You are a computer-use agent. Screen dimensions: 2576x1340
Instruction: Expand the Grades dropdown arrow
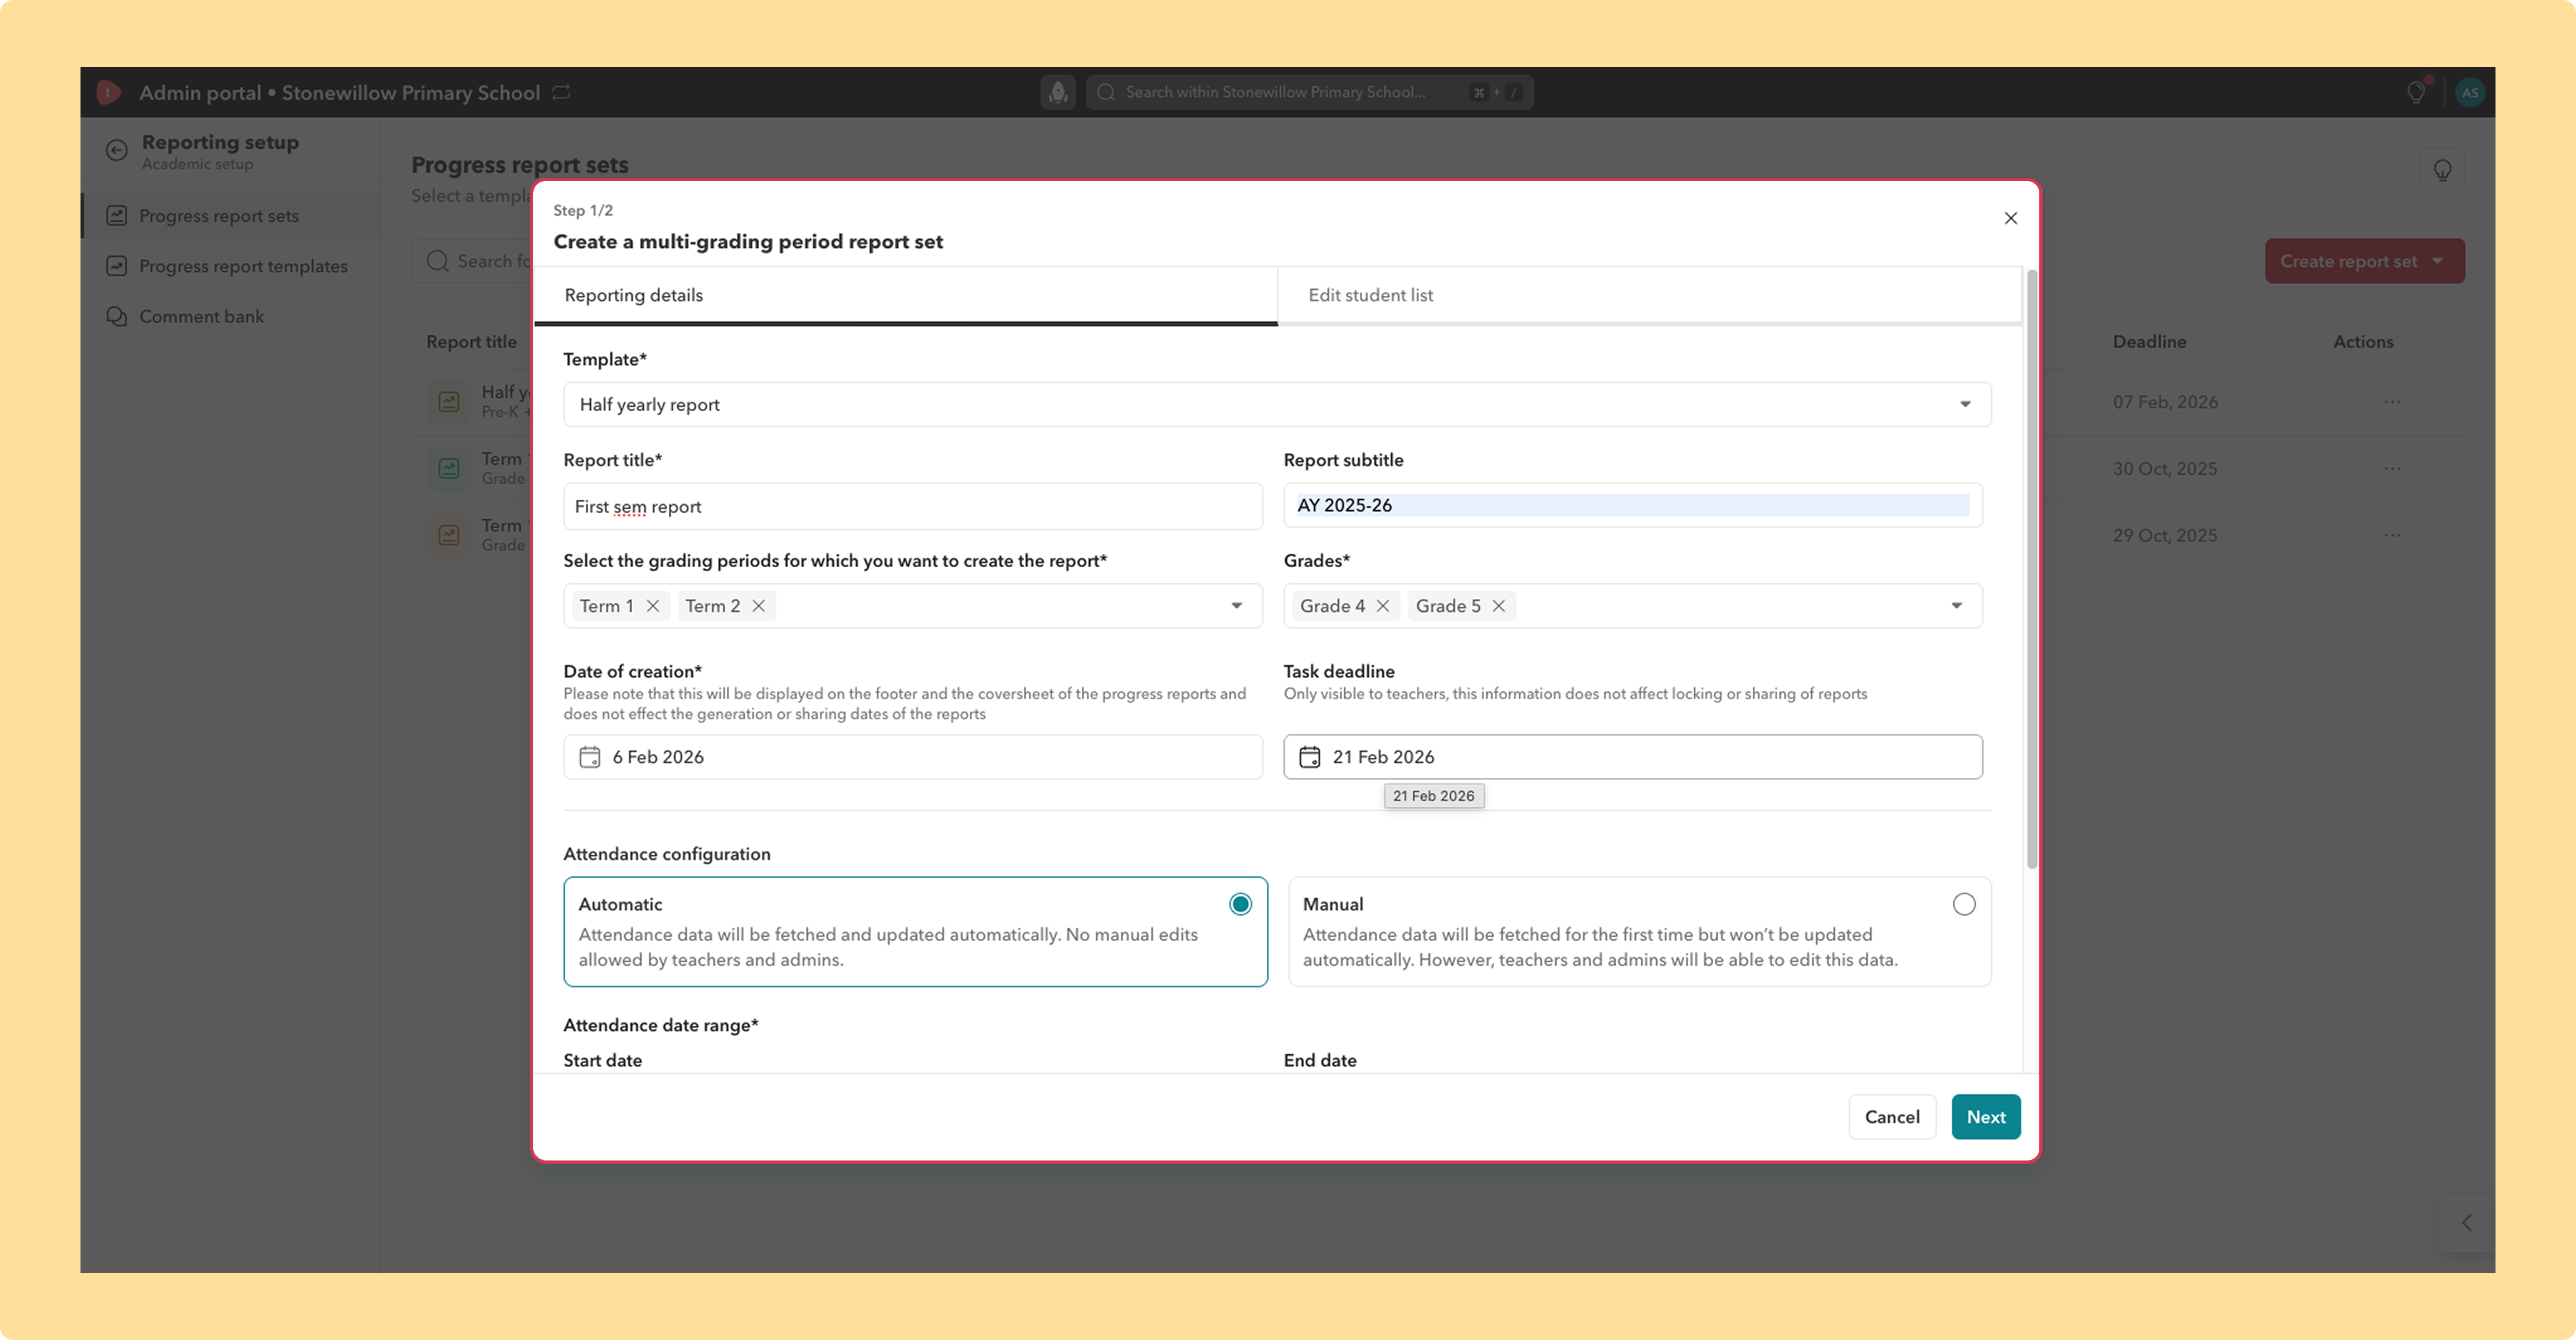pos(1957,606)
